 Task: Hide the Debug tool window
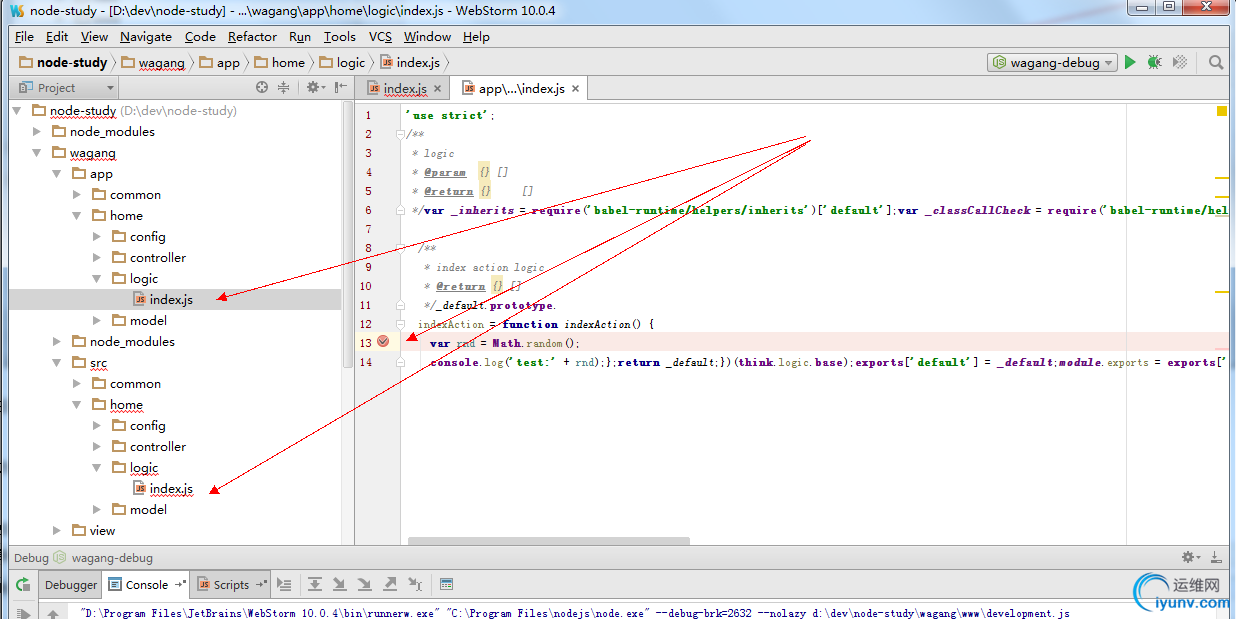click(x=1216, y=557)
